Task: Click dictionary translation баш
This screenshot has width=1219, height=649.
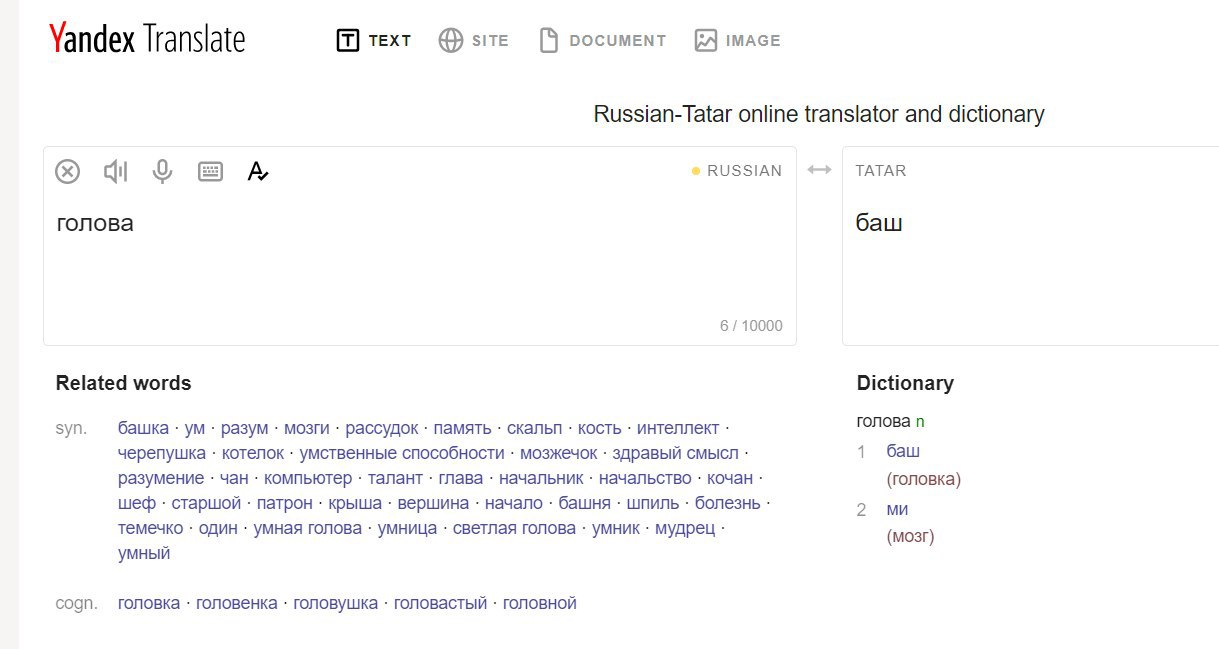Action: tap(903, 451)
